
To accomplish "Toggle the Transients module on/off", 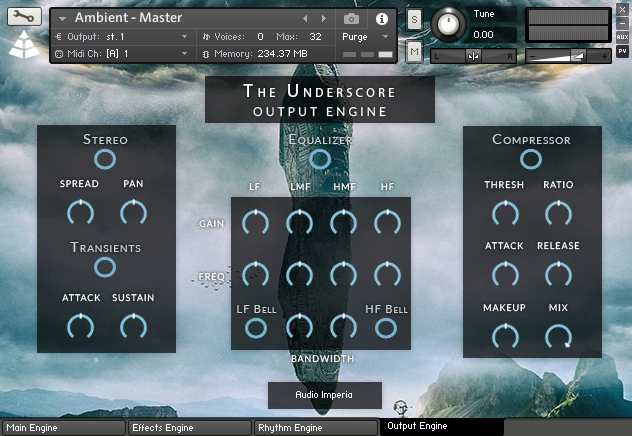I will click(105, 267).
